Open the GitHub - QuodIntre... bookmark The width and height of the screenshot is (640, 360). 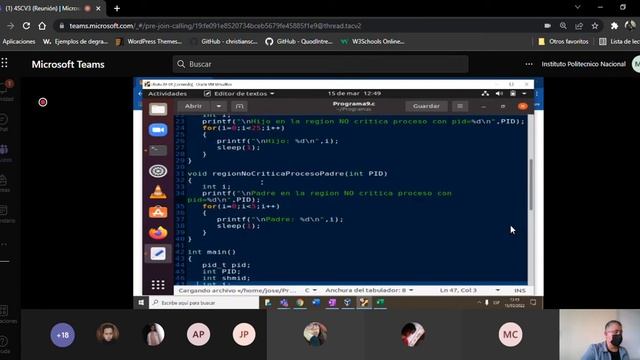point(299,42)
